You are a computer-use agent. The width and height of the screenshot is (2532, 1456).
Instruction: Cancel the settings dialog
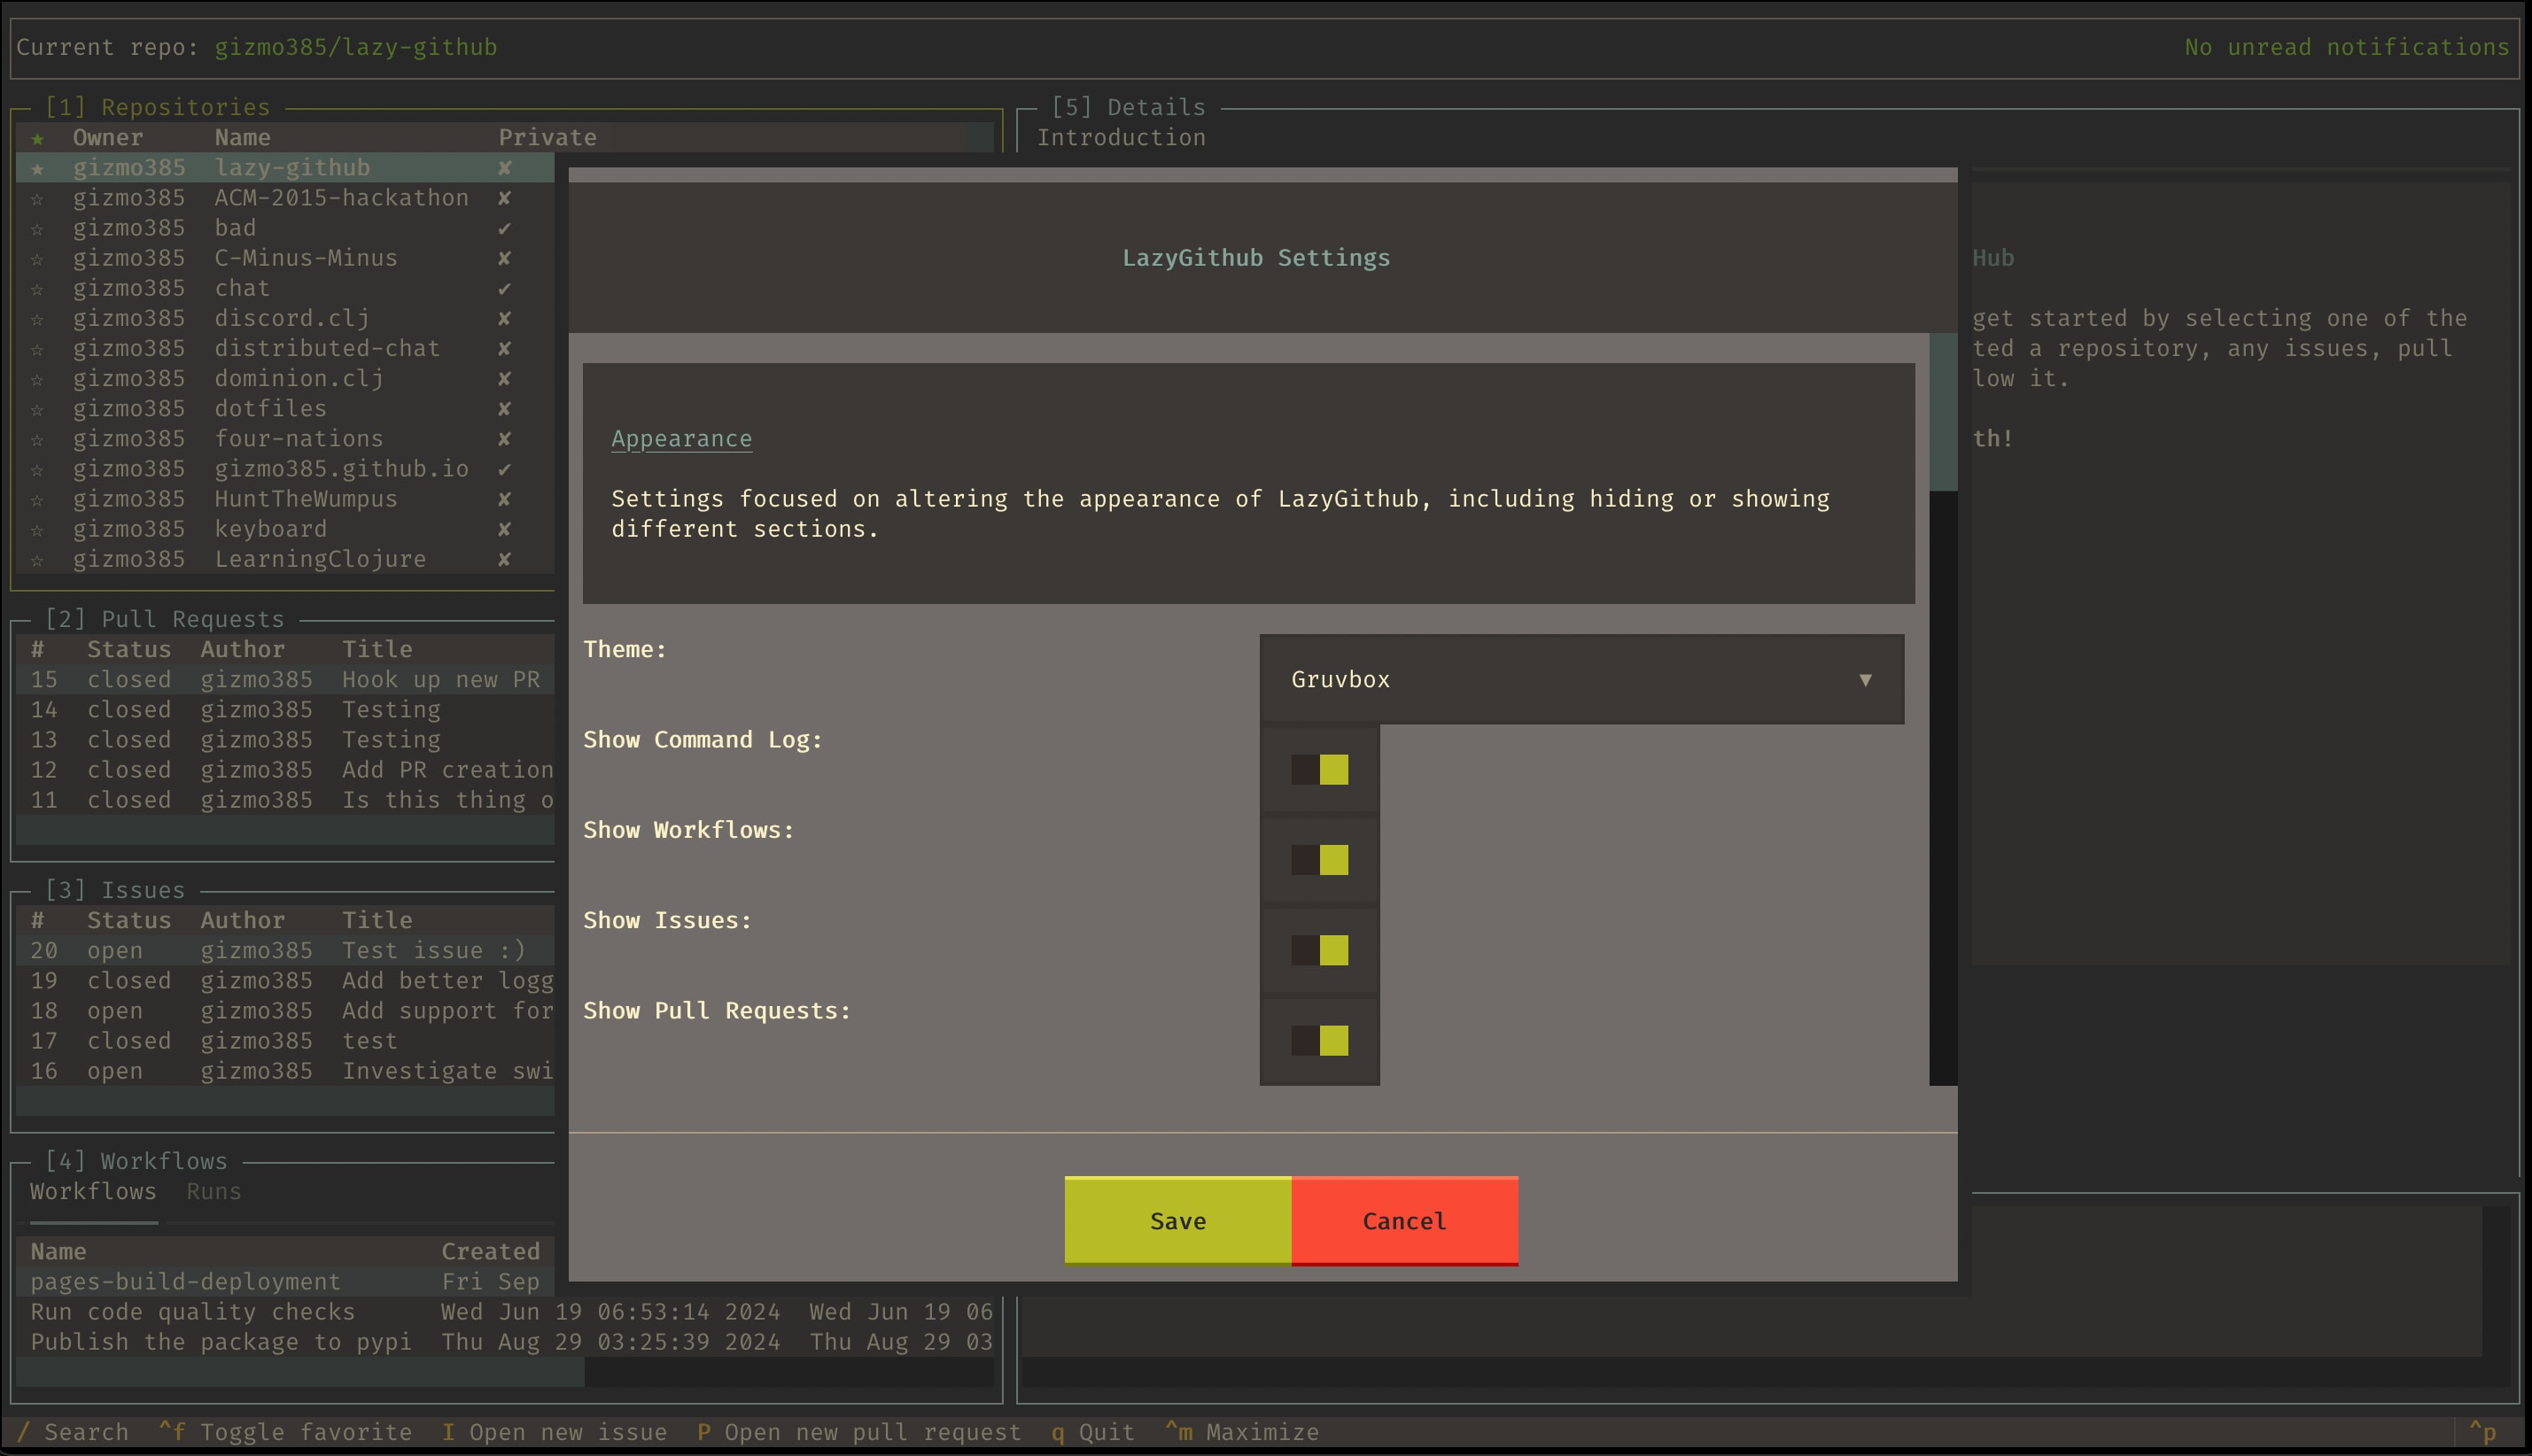tap(1404, 1220)
